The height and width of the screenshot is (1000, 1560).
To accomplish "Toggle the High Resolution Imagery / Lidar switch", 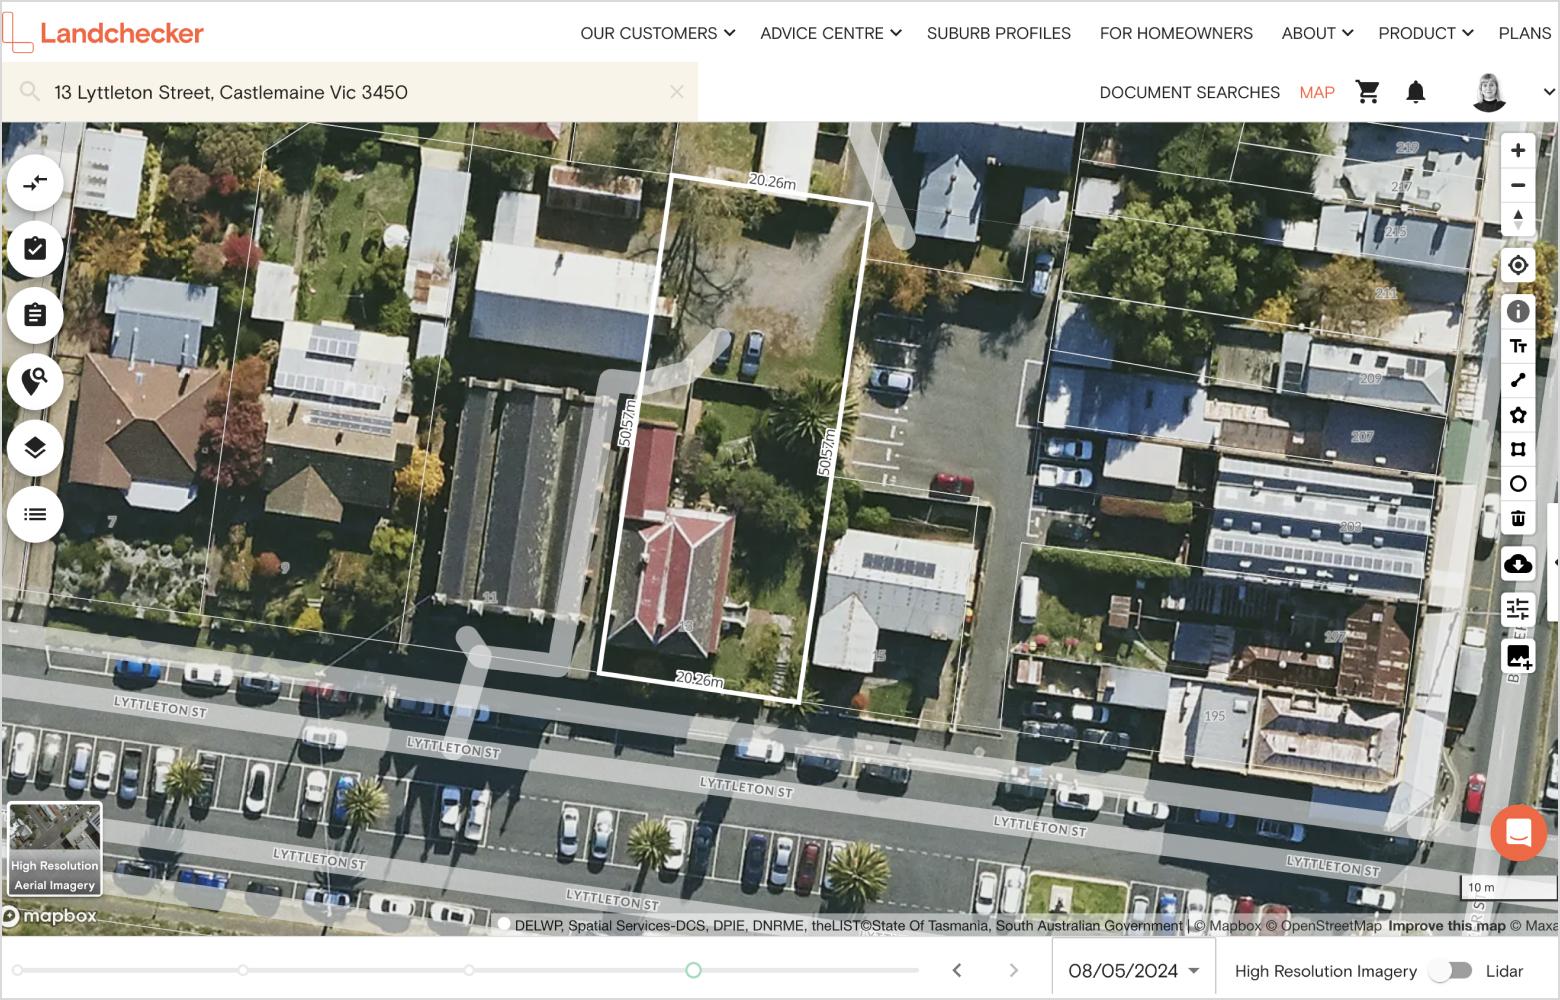I will coord(1451,970).
